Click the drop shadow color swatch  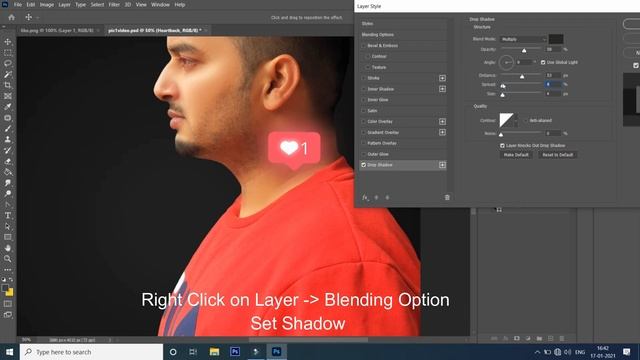pyautogui.click(x=556, y=39)
